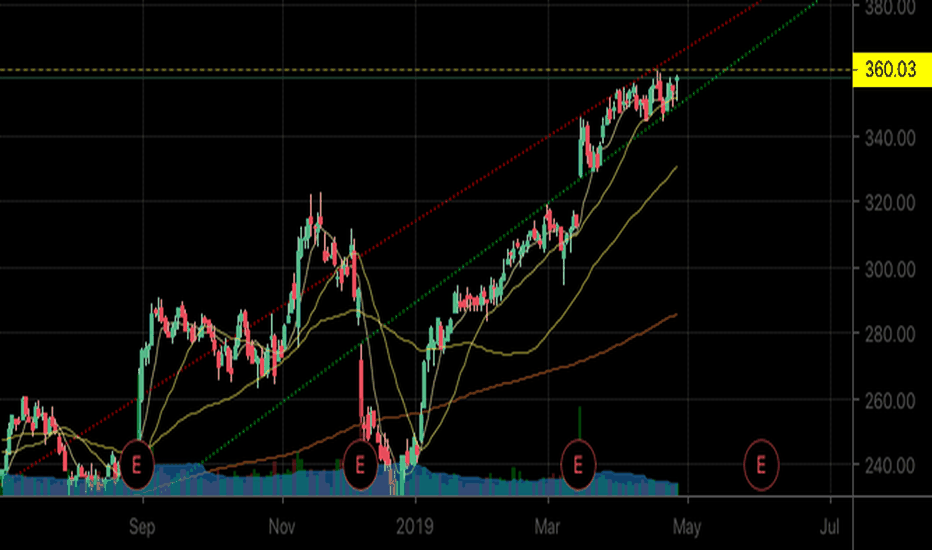Image resolution: width=932 pixels, height=550 pixels.
Task: Click the 380.00 price axis label
Action: [890, 7]
